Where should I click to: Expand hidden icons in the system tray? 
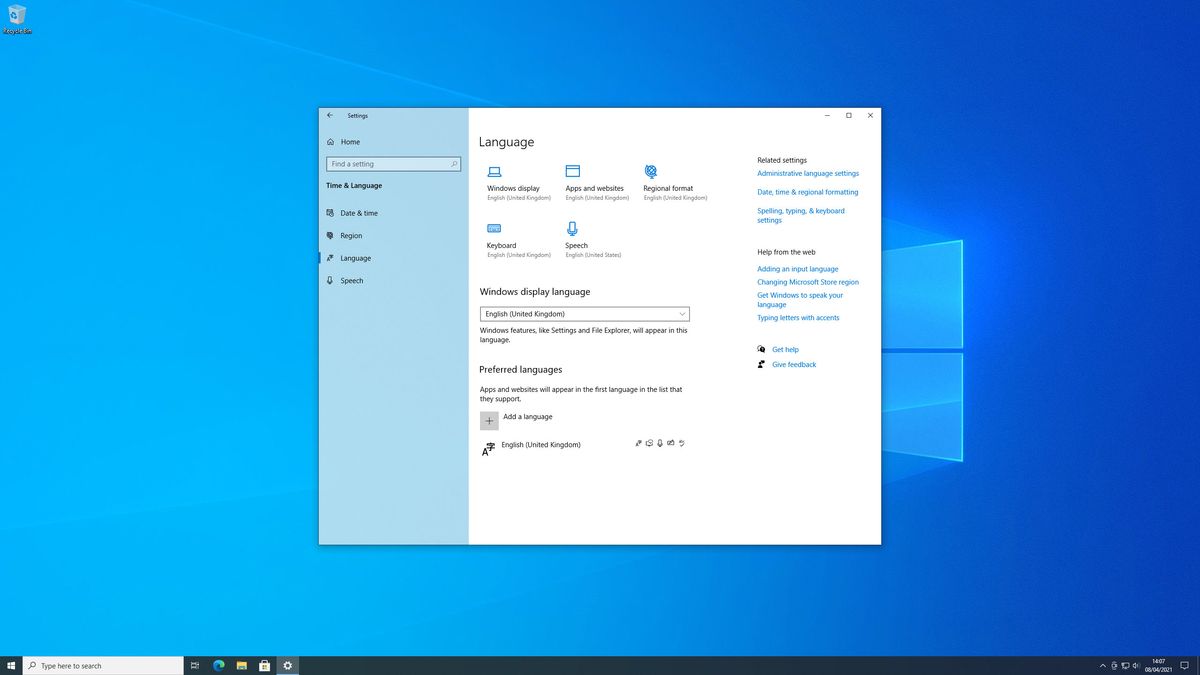1102,665
